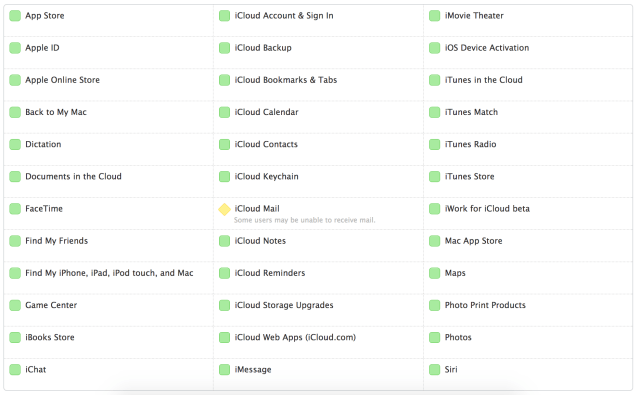Click the green status icon for App Store
Screen dimensions: 640x395
15,16
